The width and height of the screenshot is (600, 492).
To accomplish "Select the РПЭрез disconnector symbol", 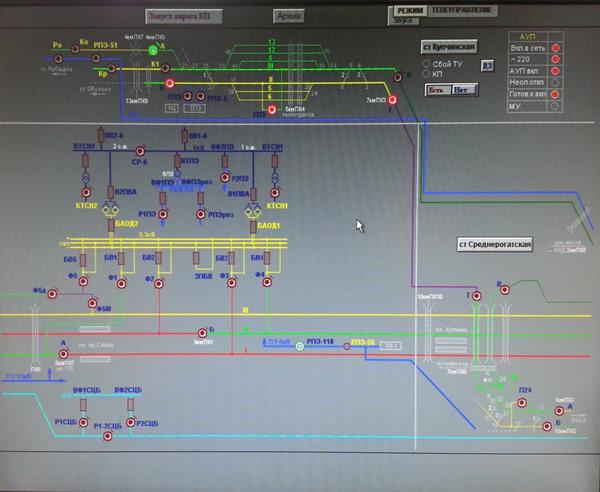I will [201, 214].
